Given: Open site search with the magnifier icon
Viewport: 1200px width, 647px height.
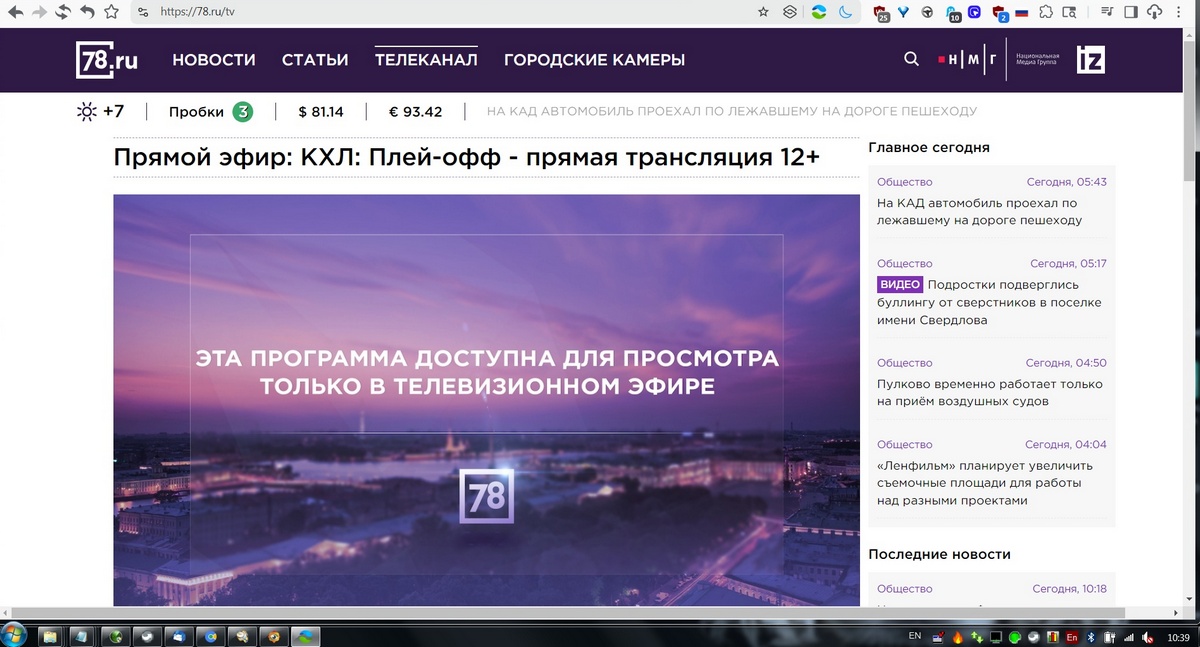Looking at the screenshot, I should 911,59.
